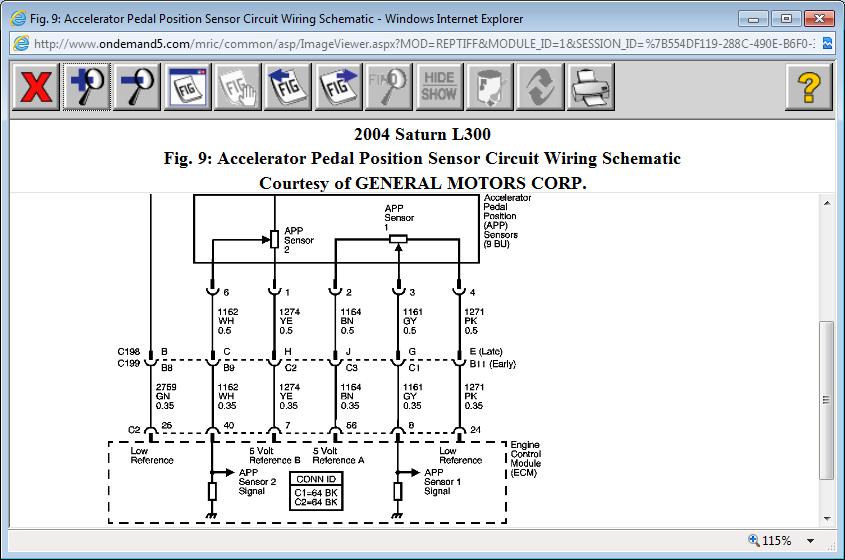Click the vertical scrollbar thumb

coord(826,400)
